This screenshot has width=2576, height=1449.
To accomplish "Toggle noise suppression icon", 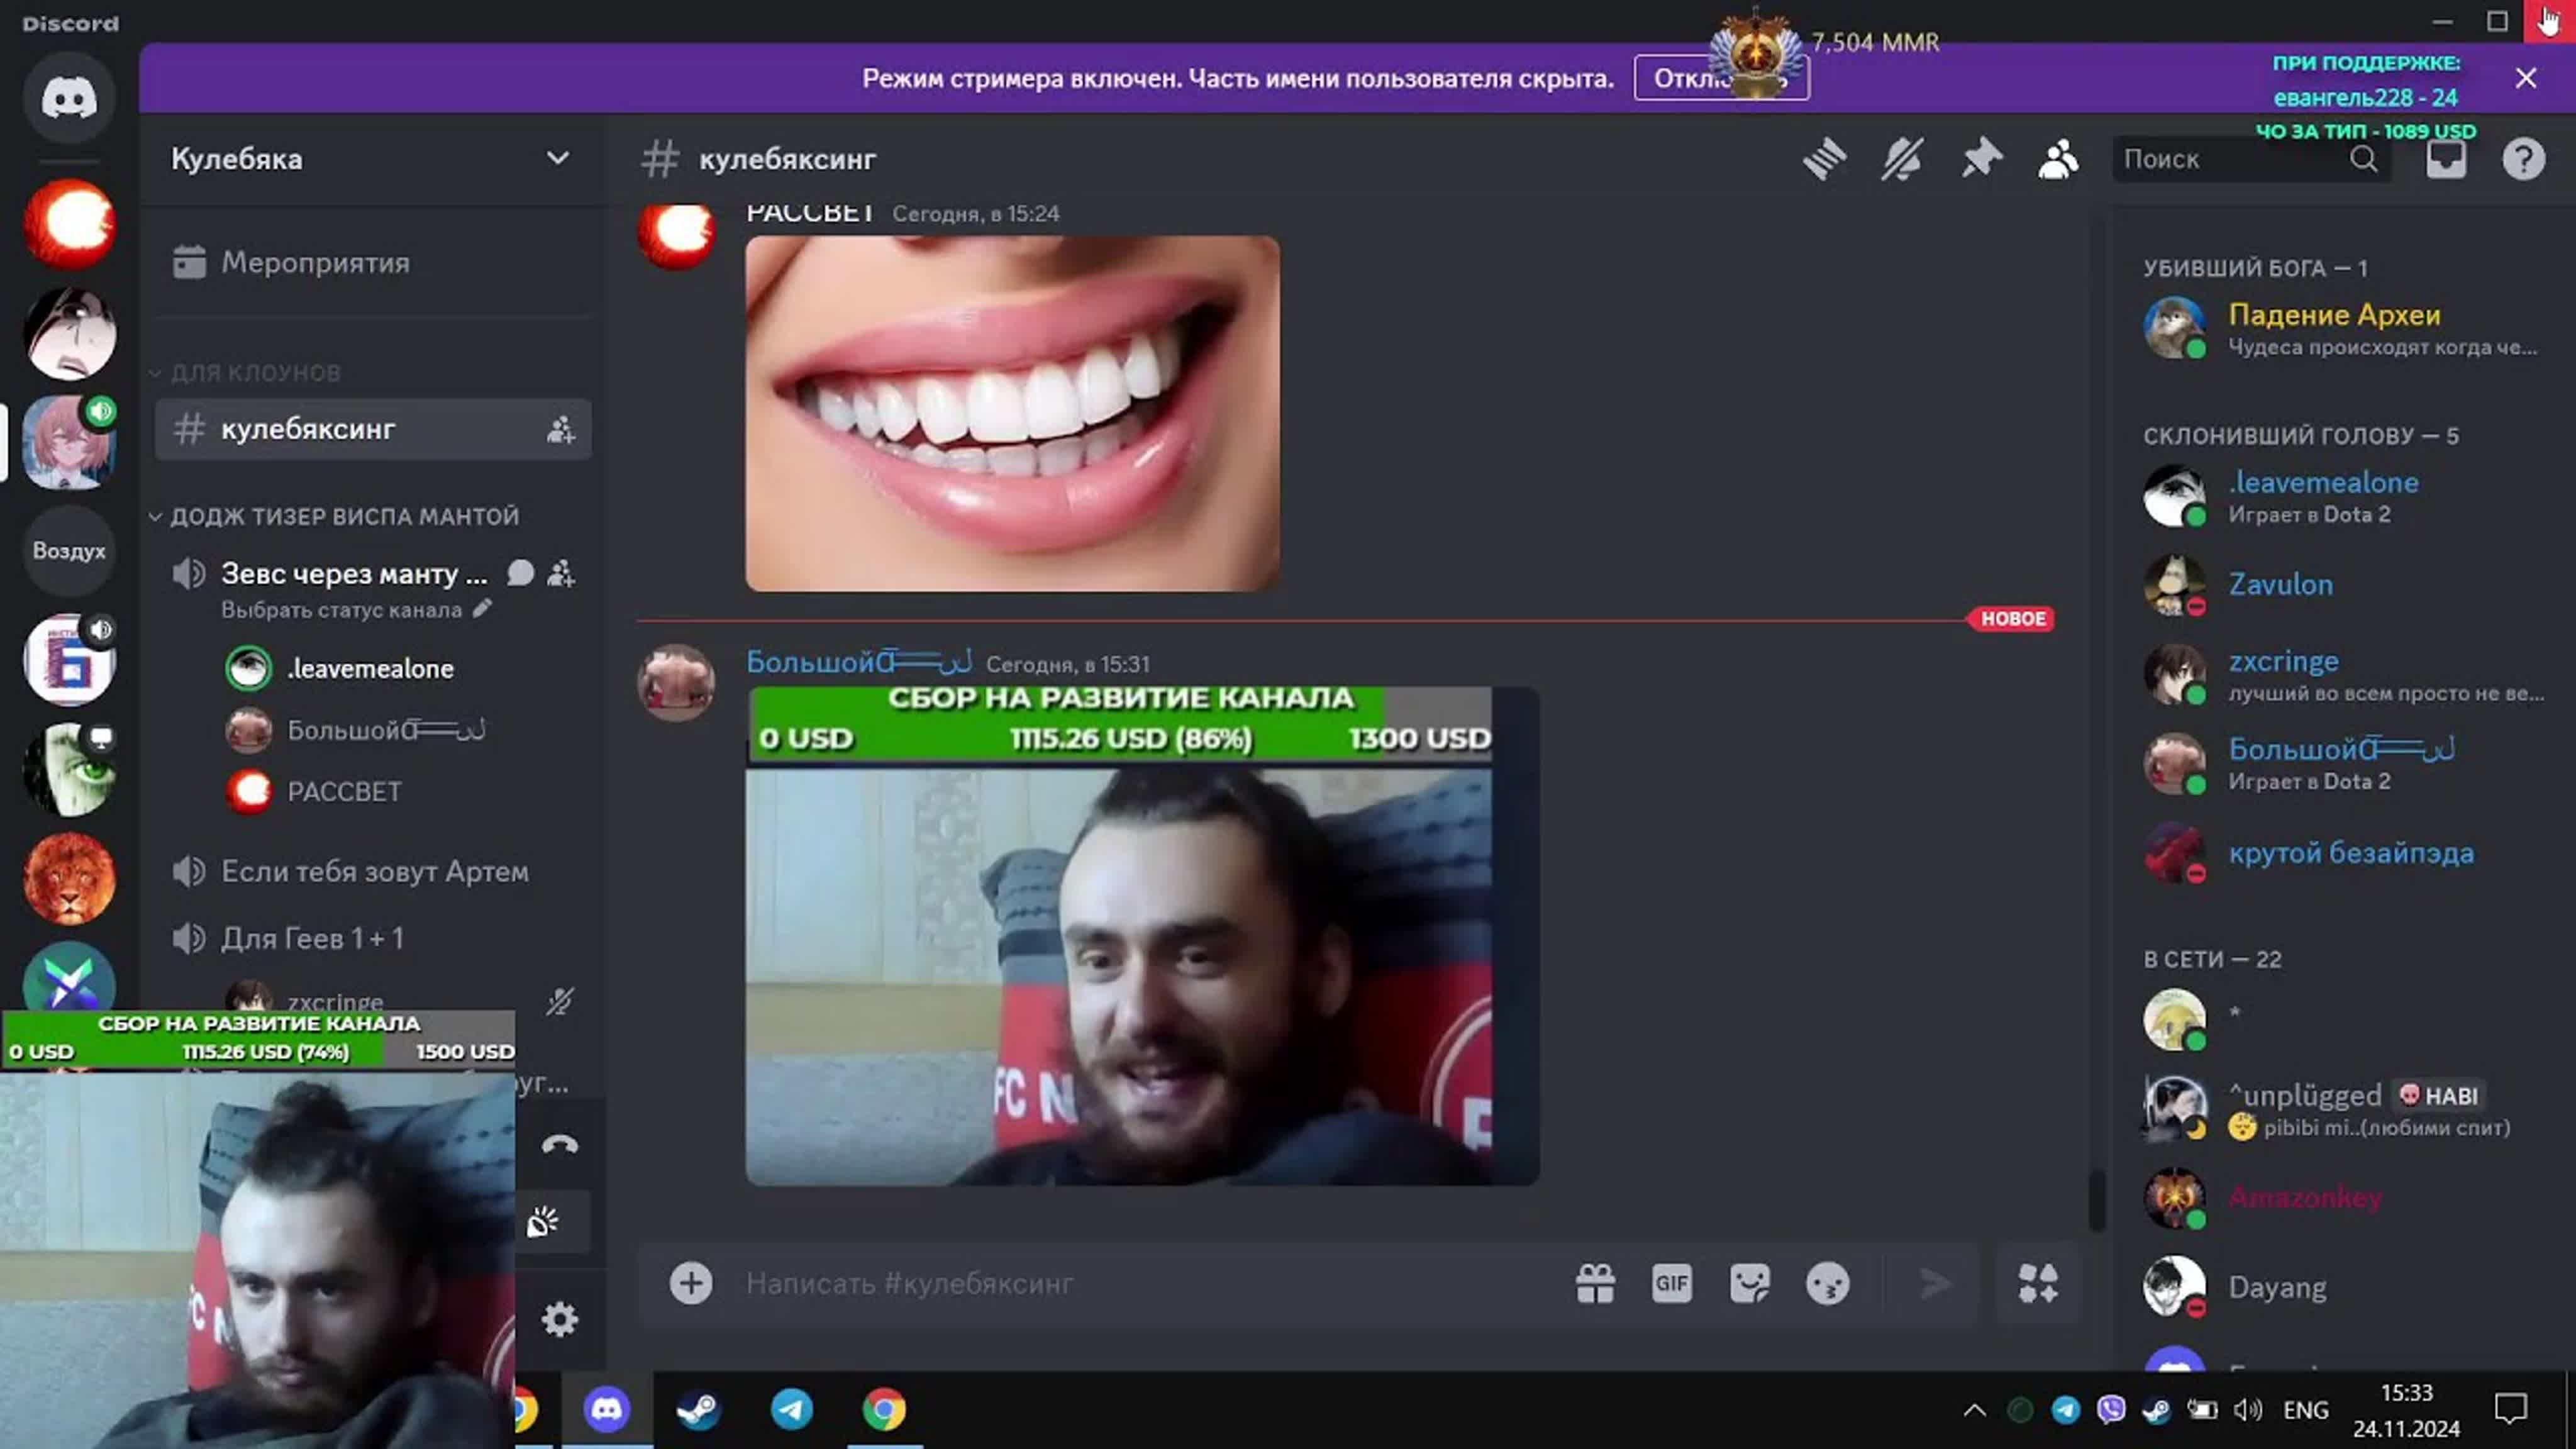I will coord(543,1222).
